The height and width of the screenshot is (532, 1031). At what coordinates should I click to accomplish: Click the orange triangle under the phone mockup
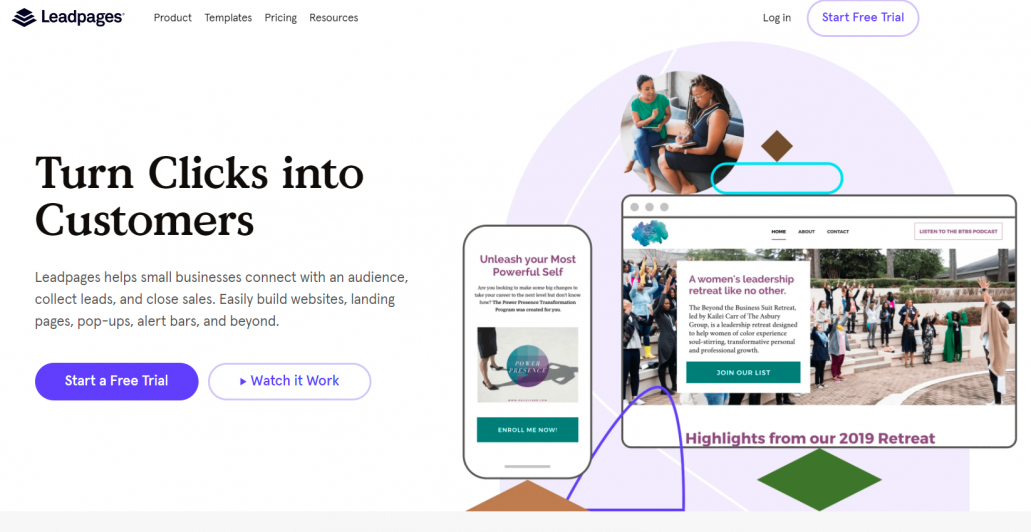(527, 496)
